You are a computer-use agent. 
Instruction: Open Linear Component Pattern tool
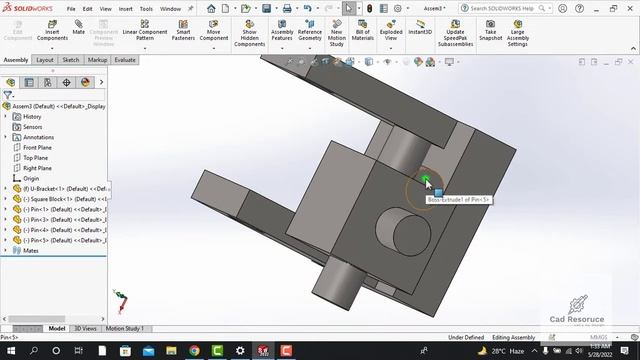[x=144, y=30]
